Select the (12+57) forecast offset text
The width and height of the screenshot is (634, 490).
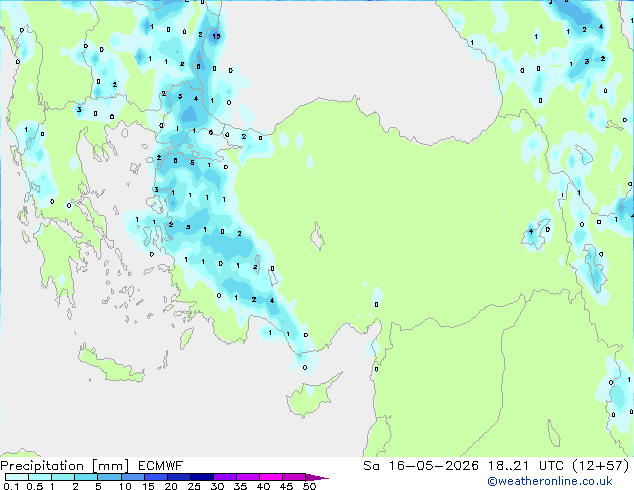(x=600, y=466)
